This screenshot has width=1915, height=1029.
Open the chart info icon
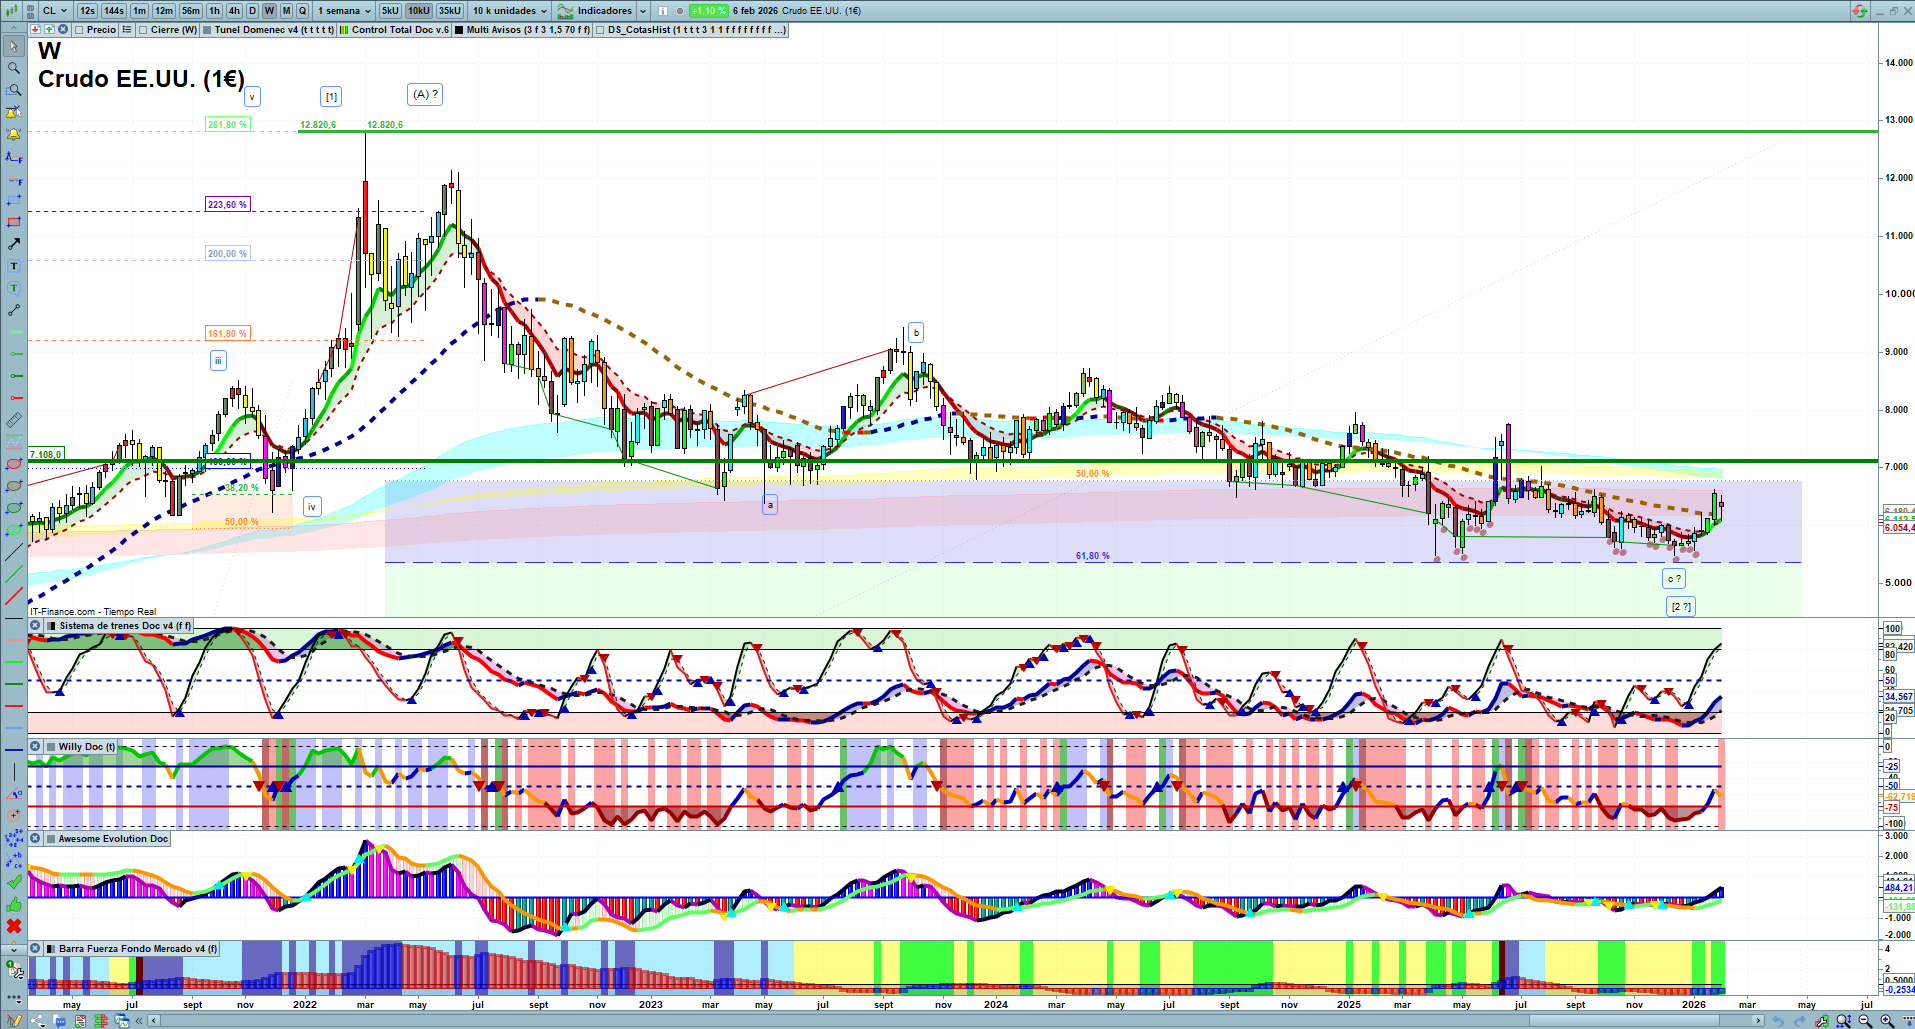pyautogui.click(x=662, y=11)
